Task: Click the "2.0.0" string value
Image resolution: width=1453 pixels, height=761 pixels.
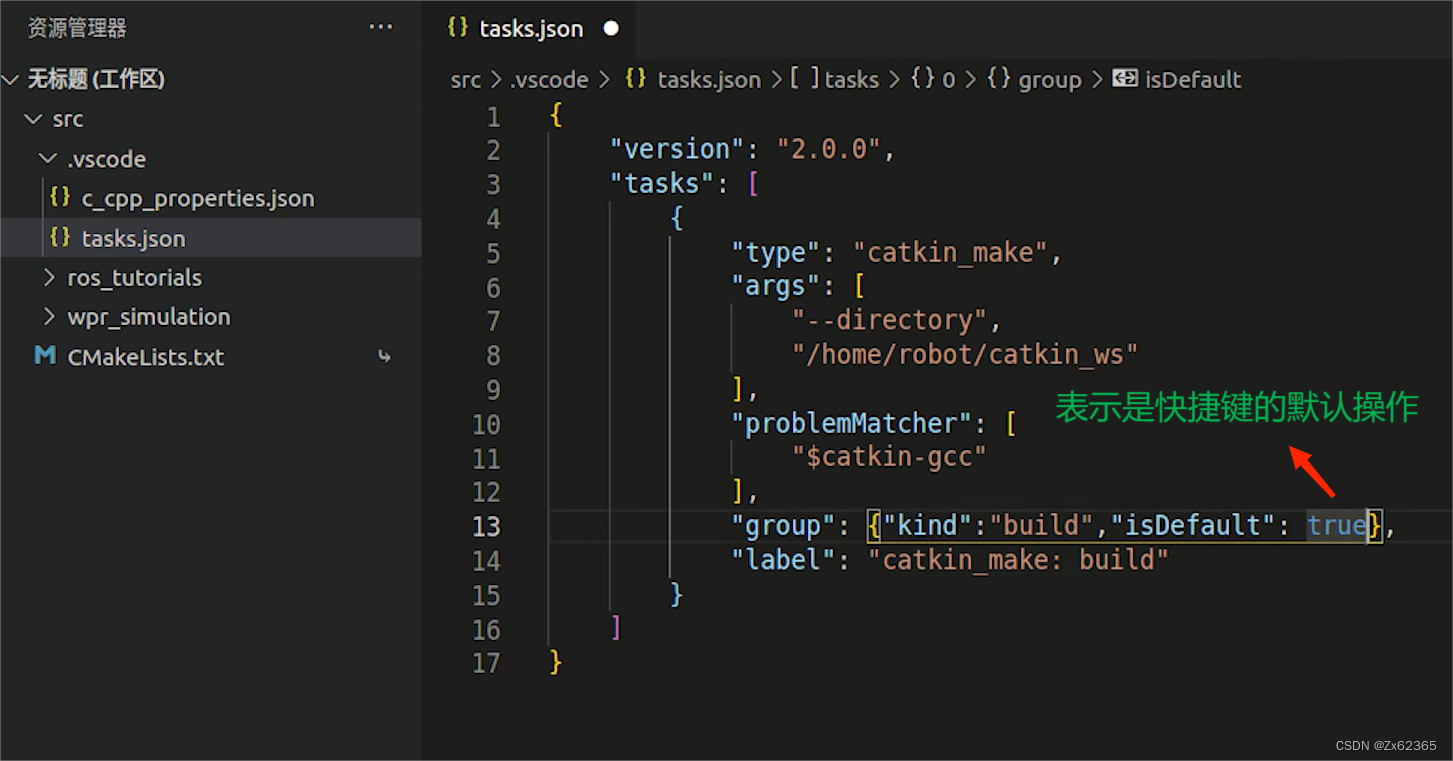Action: [x=829, y=149]
